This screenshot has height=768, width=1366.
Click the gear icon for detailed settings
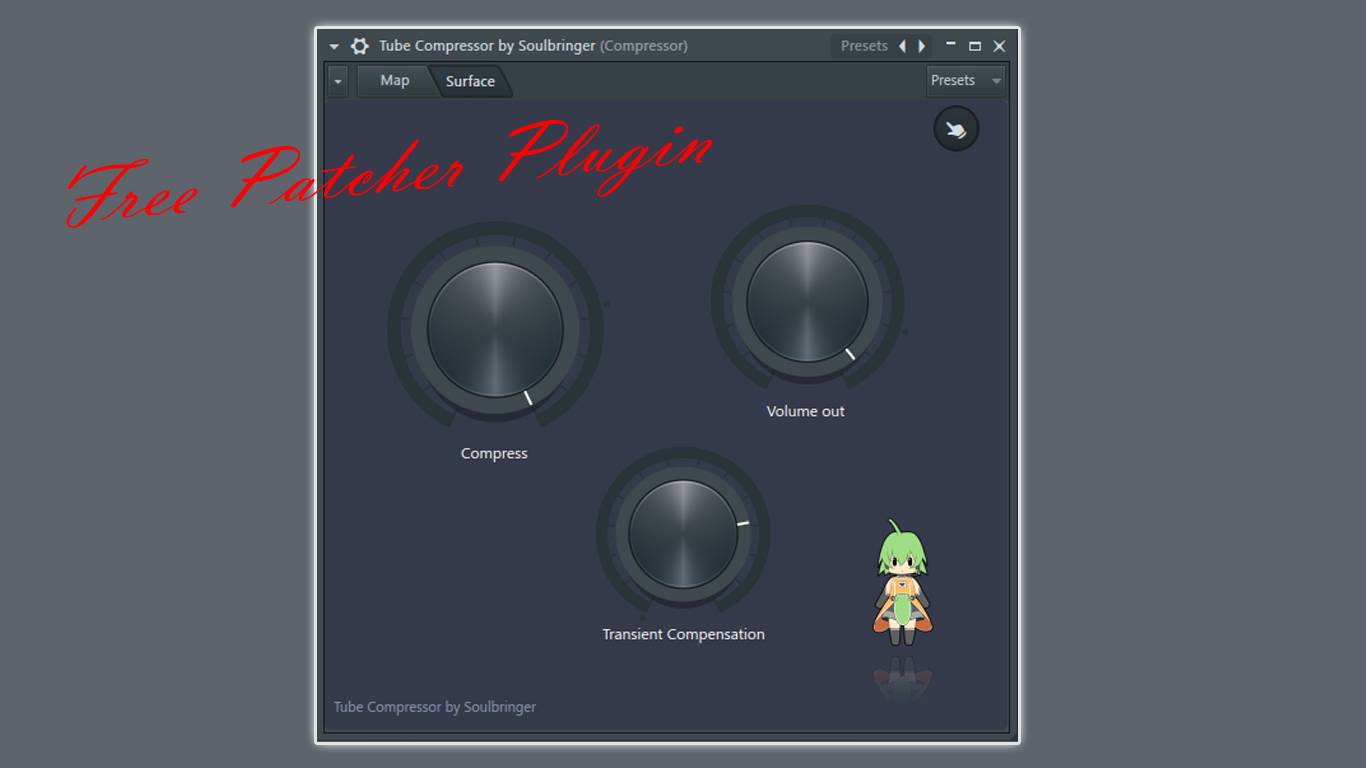pos(360,46)
